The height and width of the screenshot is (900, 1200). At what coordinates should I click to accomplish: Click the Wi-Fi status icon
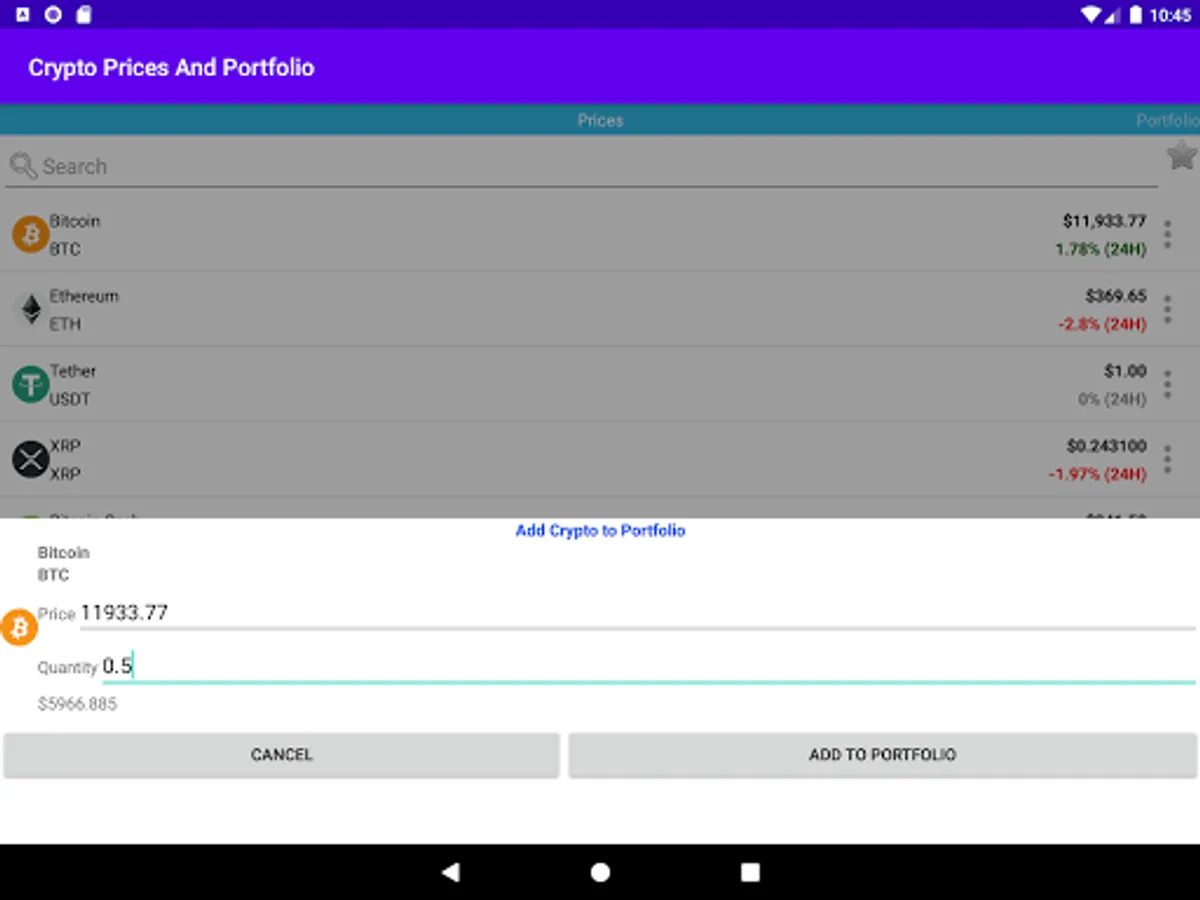click(x=1090, y=15)
